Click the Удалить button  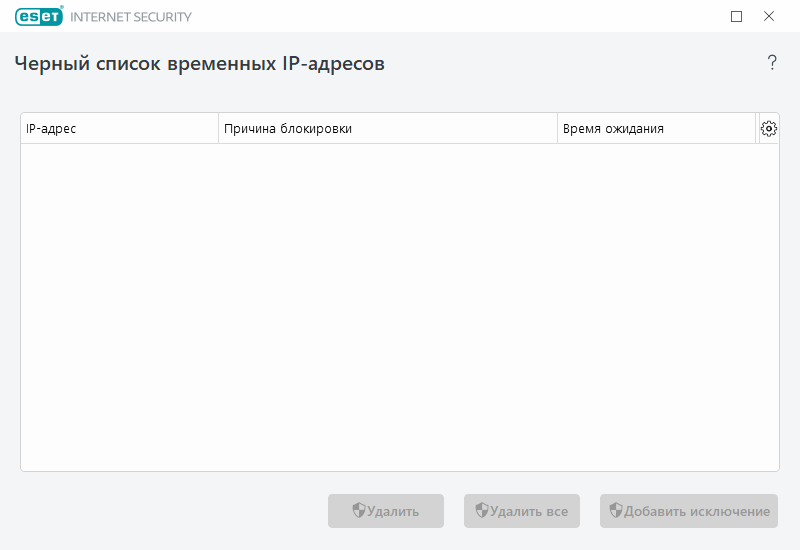click(386, 511)
